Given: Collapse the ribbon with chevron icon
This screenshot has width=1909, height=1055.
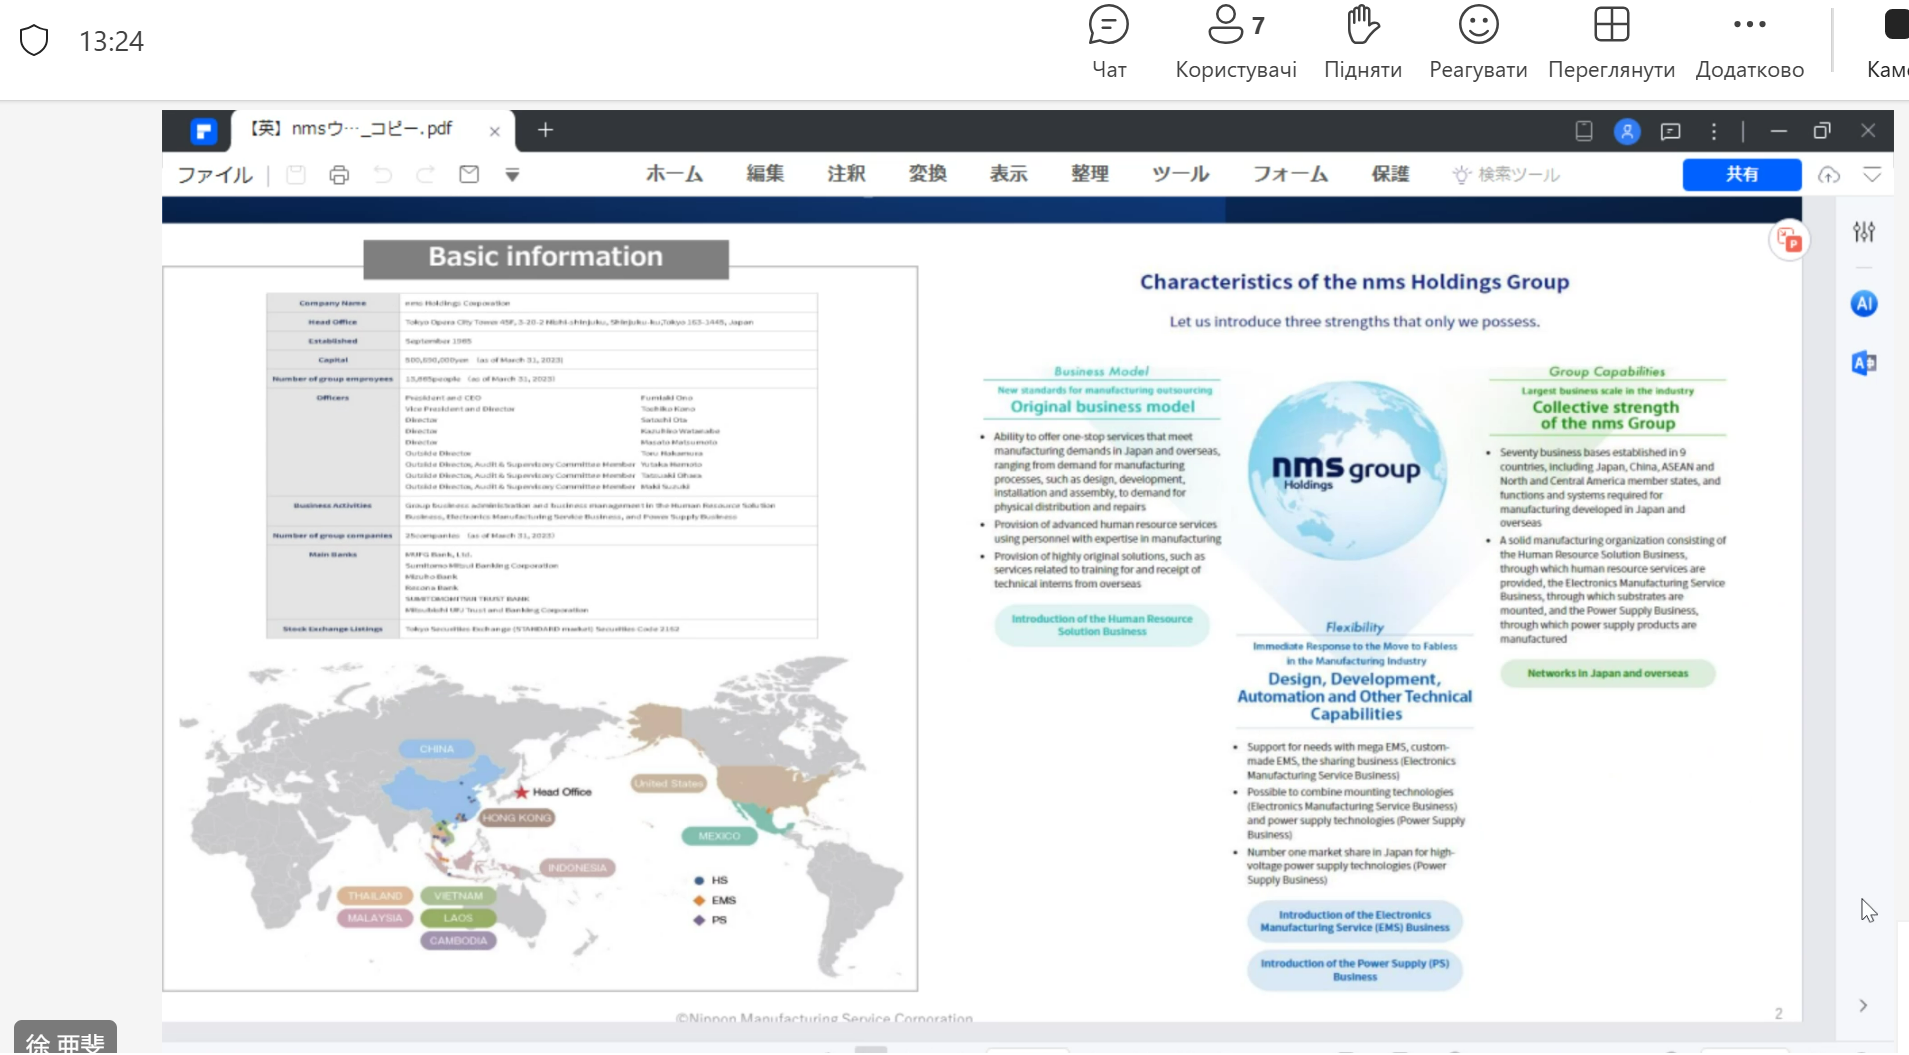Looking at the screenshot, I should 1872,175.
